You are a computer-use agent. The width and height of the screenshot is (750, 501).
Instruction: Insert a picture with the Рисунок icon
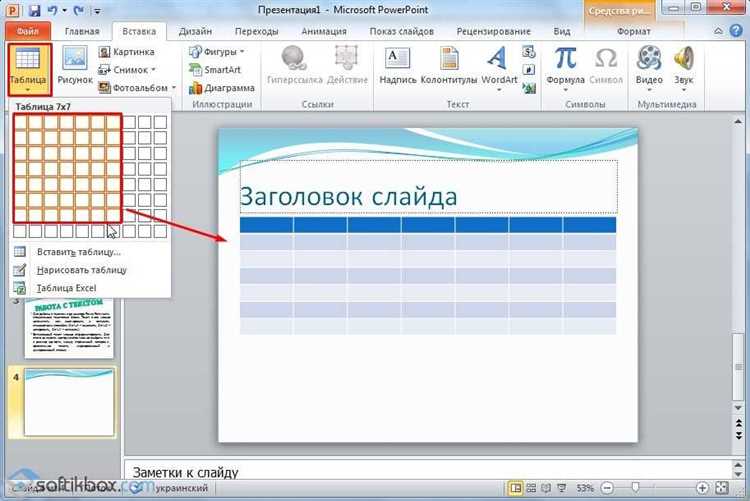pos(75,68)
